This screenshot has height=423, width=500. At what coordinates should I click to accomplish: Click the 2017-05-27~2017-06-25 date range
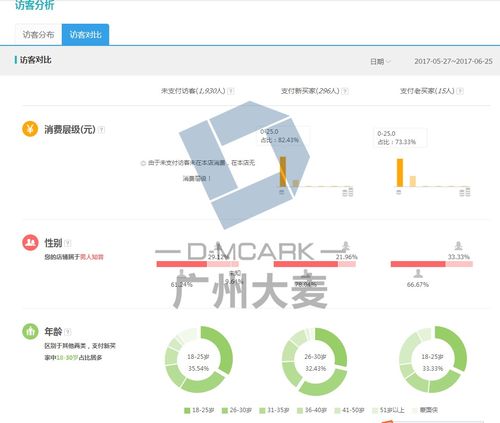pos(453,61)
